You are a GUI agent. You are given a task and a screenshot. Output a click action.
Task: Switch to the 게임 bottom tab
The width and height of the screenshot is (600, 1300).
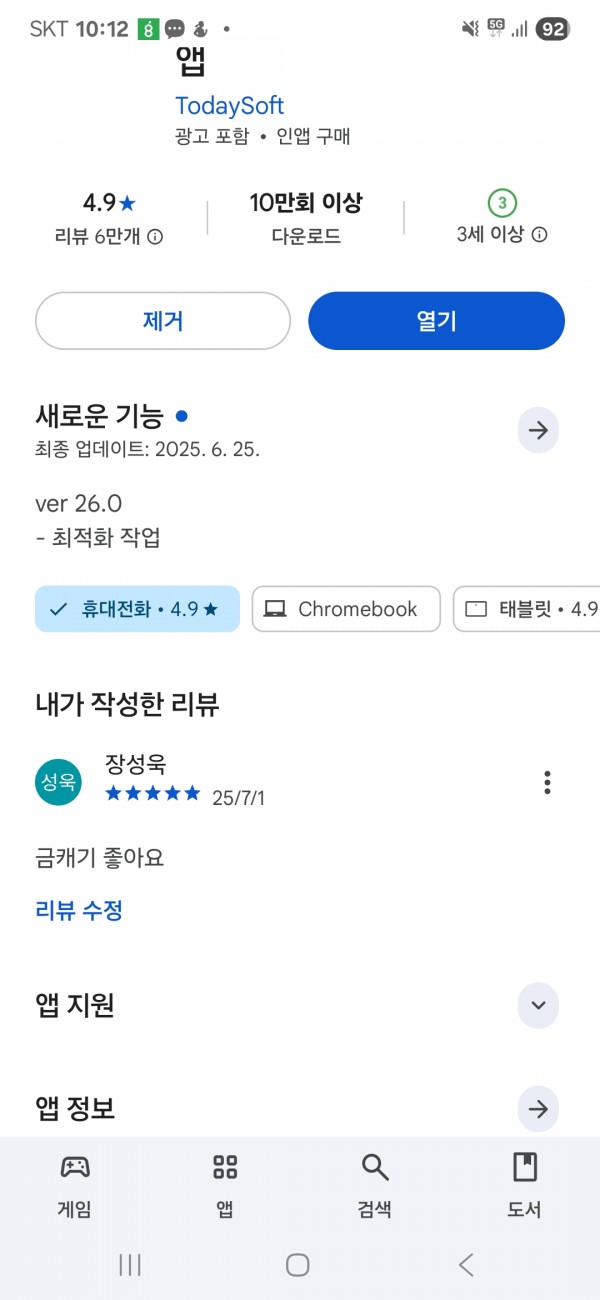pyautogui.click(x=75, y=1186)
